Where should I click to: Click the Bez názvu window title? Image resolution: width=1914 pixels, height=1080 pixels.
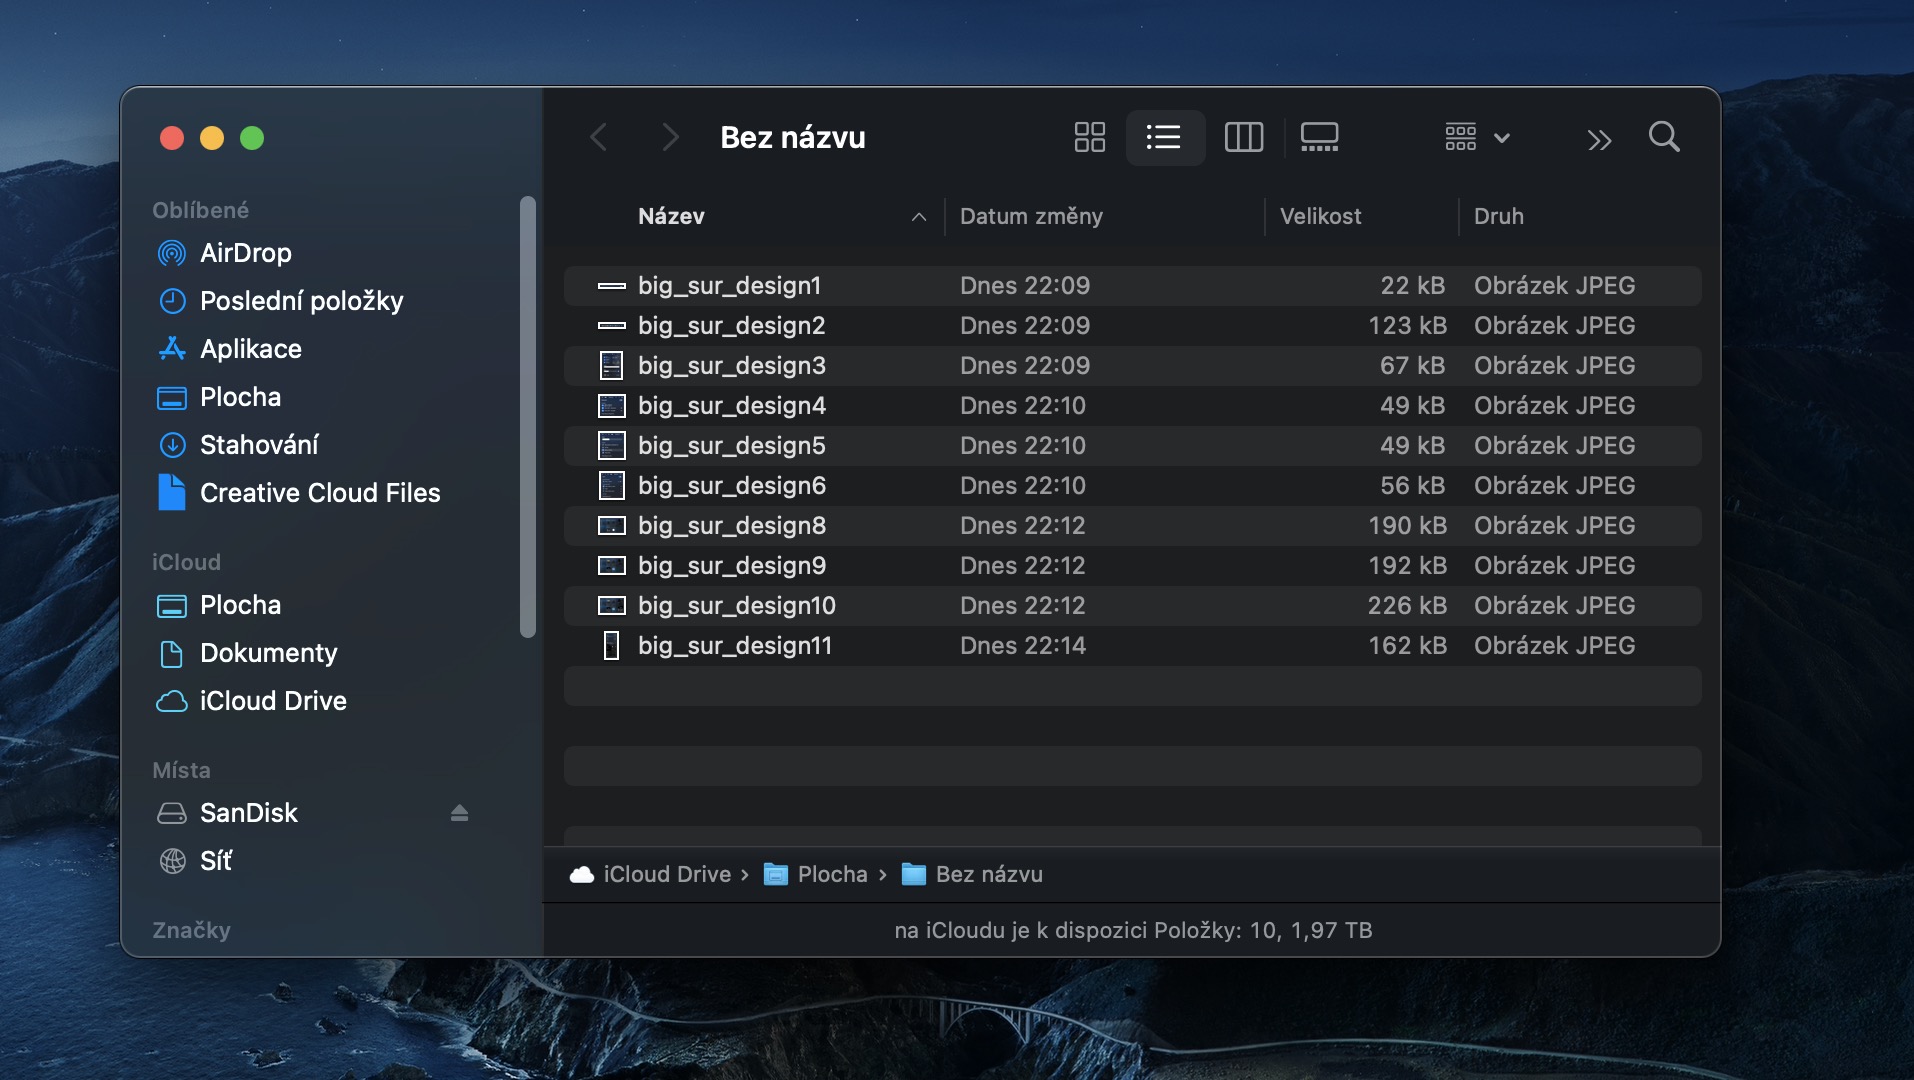click(793, 137)
